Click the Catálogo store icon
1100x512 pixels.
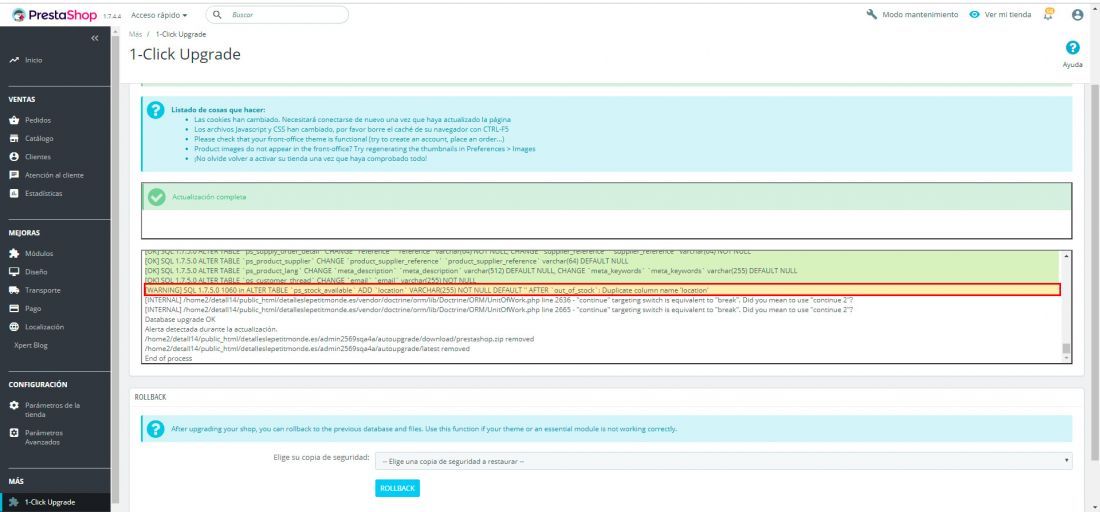[x=13, y=139]
